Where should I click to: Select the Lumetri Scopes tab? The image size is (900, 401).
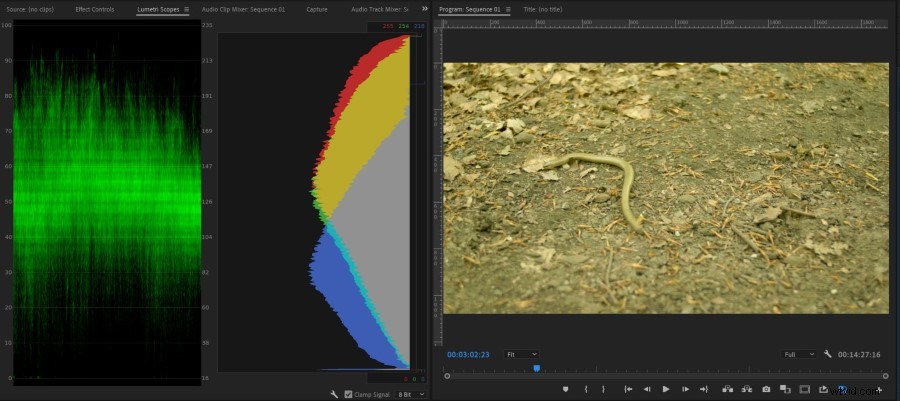pyautogui.click(x=158, y=10)
